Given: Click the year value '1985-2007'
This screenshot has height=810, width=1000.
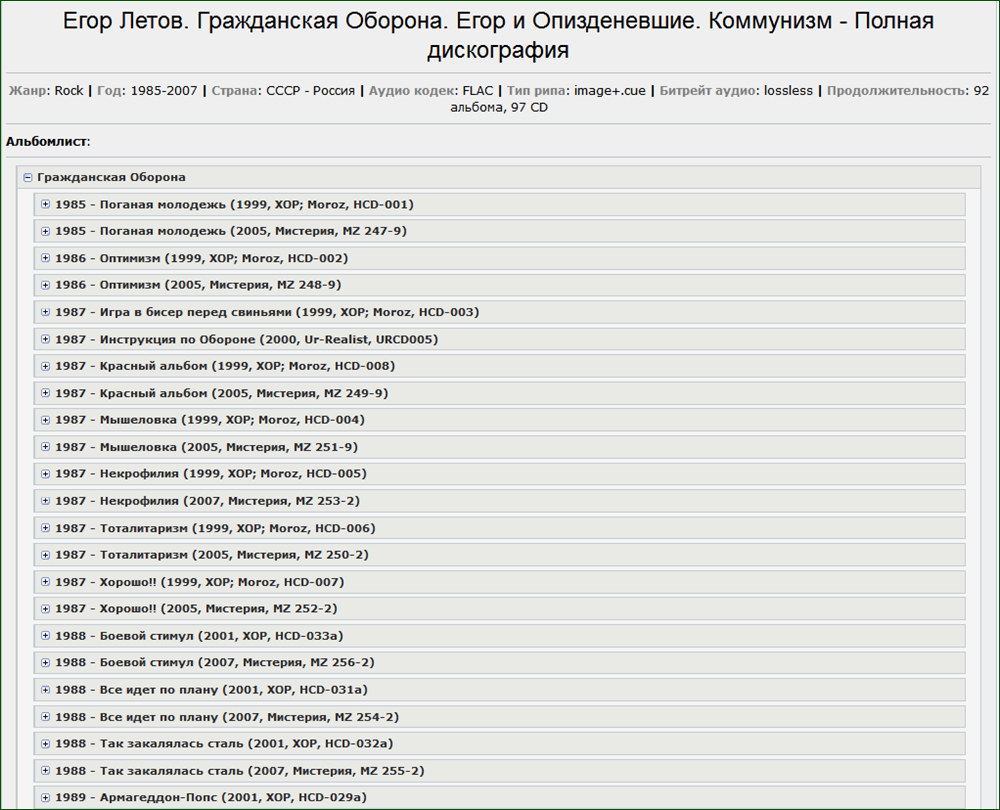Looking at the screenshot, I should click(x=164, y=91).
